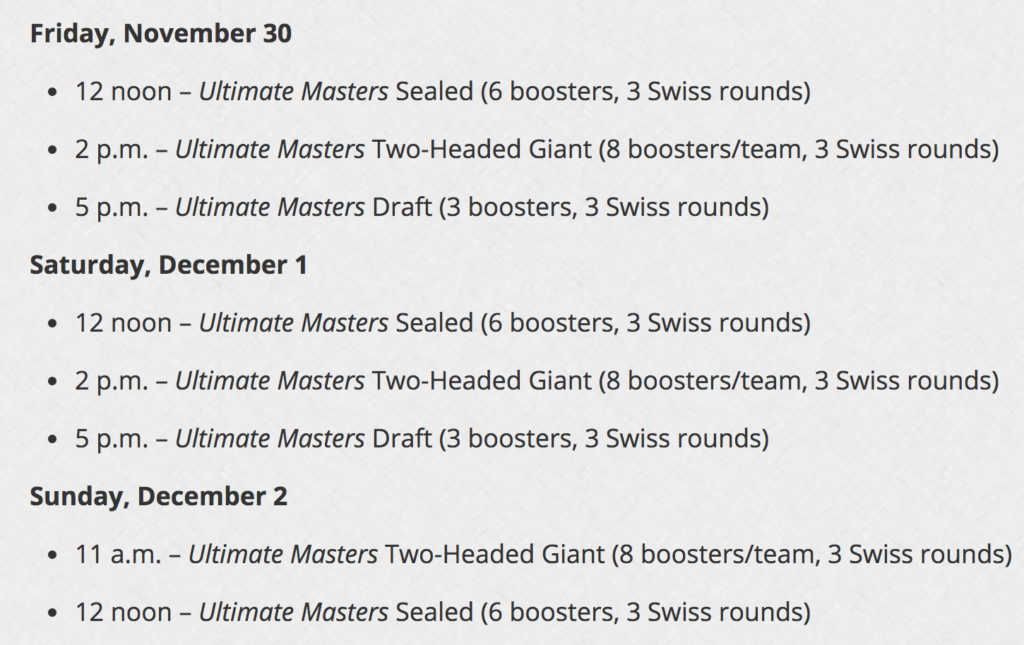Click '2 p.m.' in Friday's Two-Headed Giant entry
1024x645 pixels.
(112, 149)
